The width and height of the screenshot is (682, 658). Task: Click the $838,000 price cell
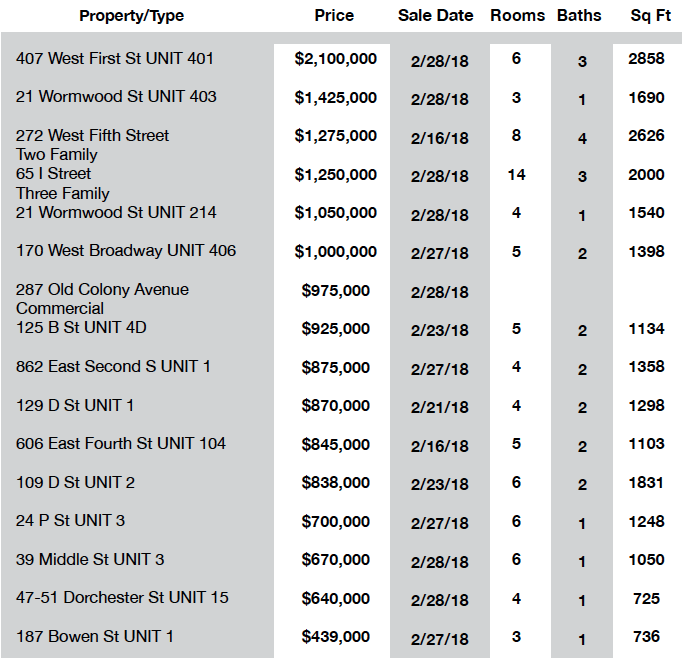335,482
